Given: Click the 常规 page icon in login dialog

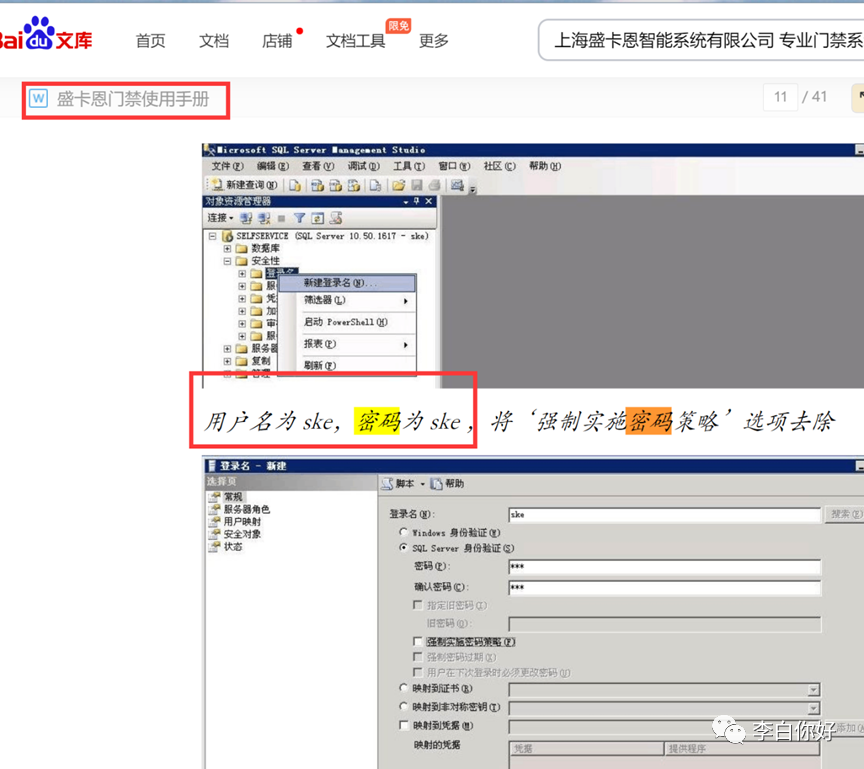Looking at the screenshot, I should point(214,496).
